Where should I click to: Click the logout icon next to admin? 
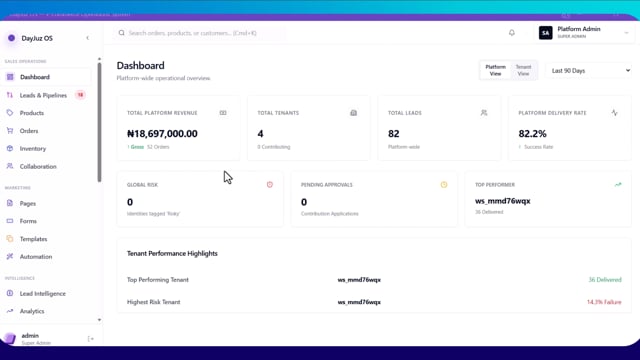[x=91, y=339]
